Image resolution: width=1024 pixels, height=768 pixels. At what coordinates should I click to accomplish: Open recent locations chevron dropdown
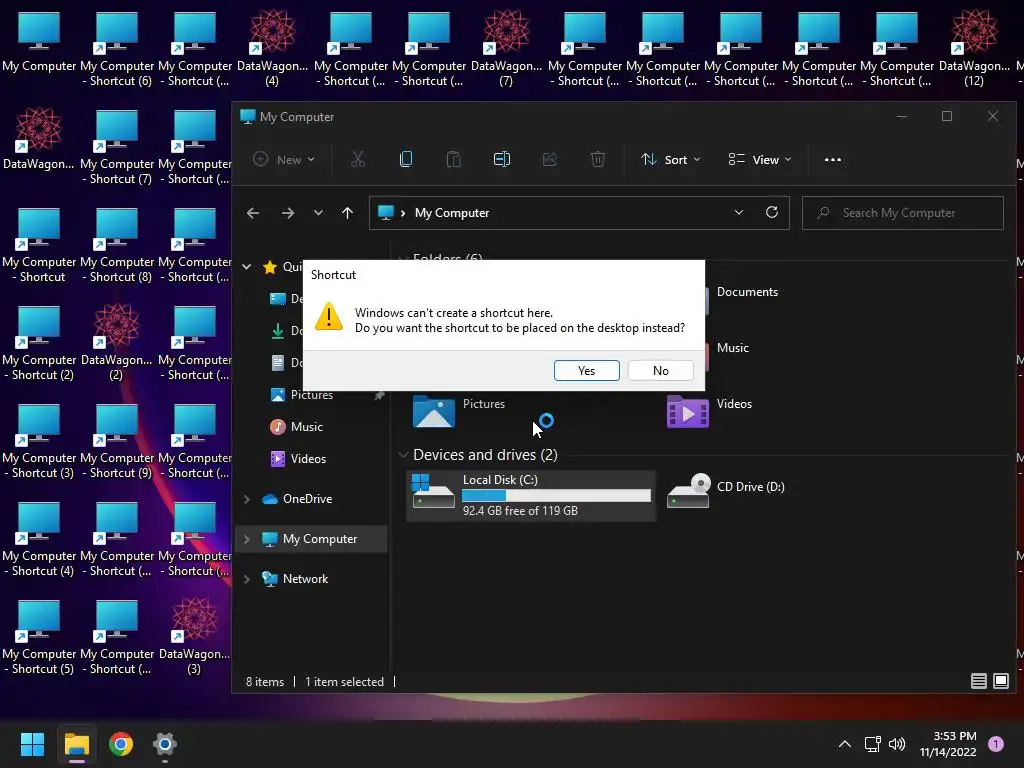coord(318,213)
